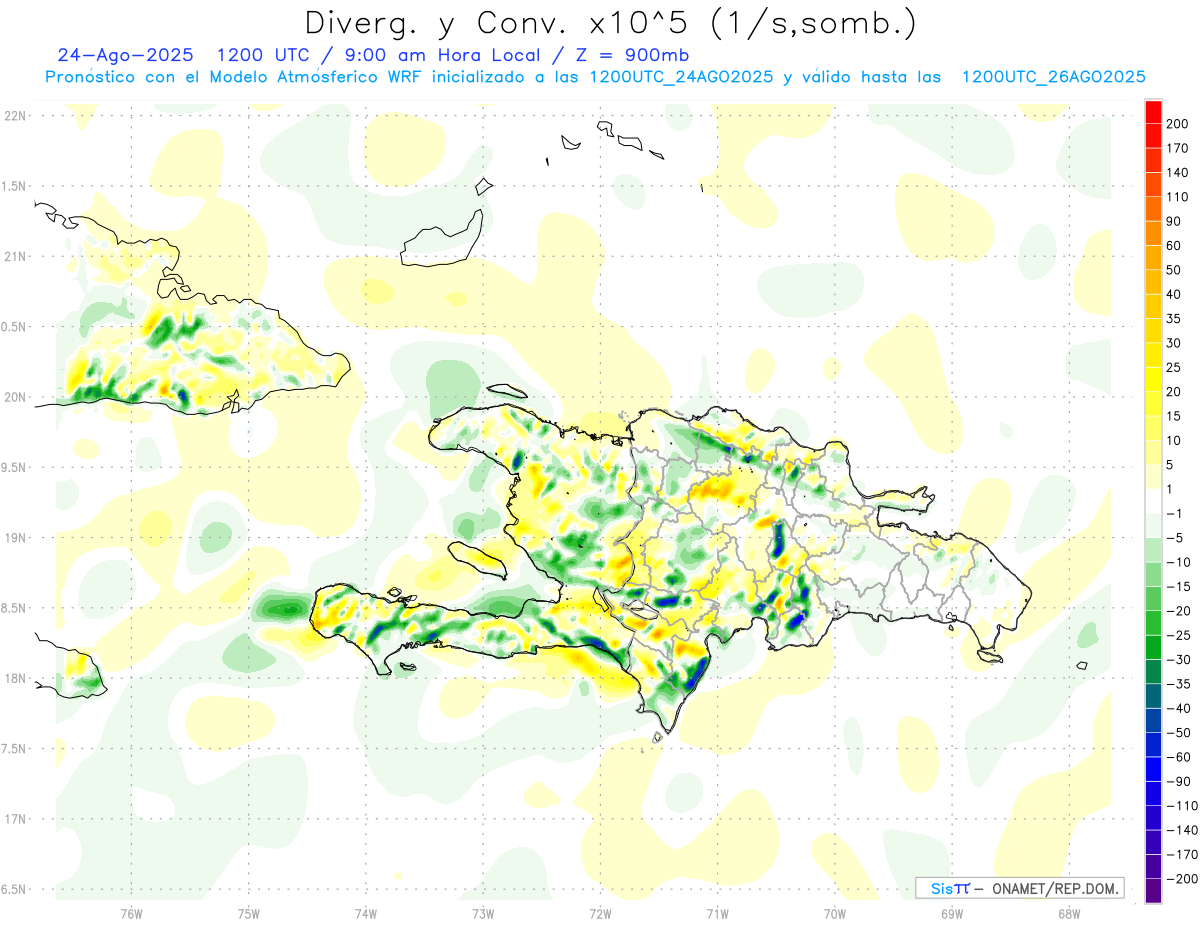Image resolution: width=1200 pixels, height=927 pixels.
Task: Click the colorbar value '-170' label
Action: pos(1180,855)
